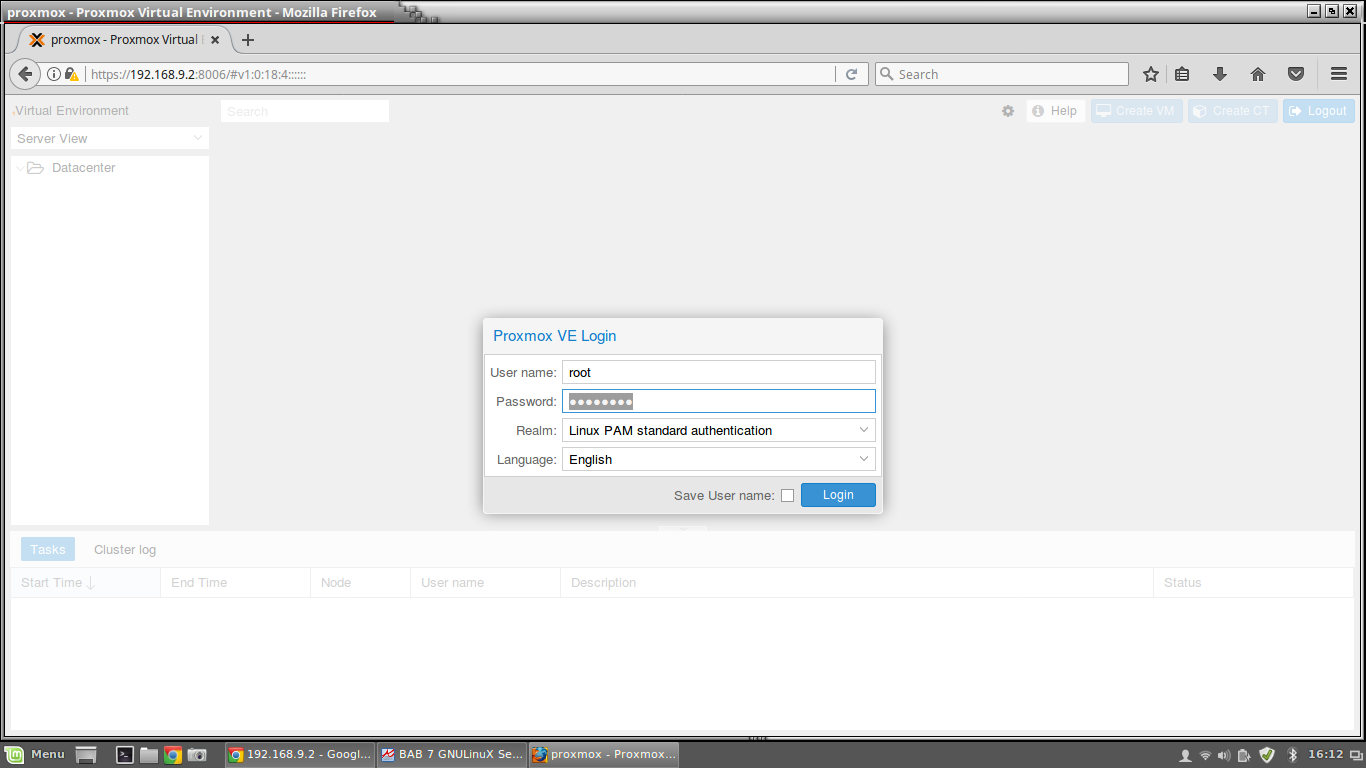Open the Bluetooth tray icon

(x=1292, y=755)
